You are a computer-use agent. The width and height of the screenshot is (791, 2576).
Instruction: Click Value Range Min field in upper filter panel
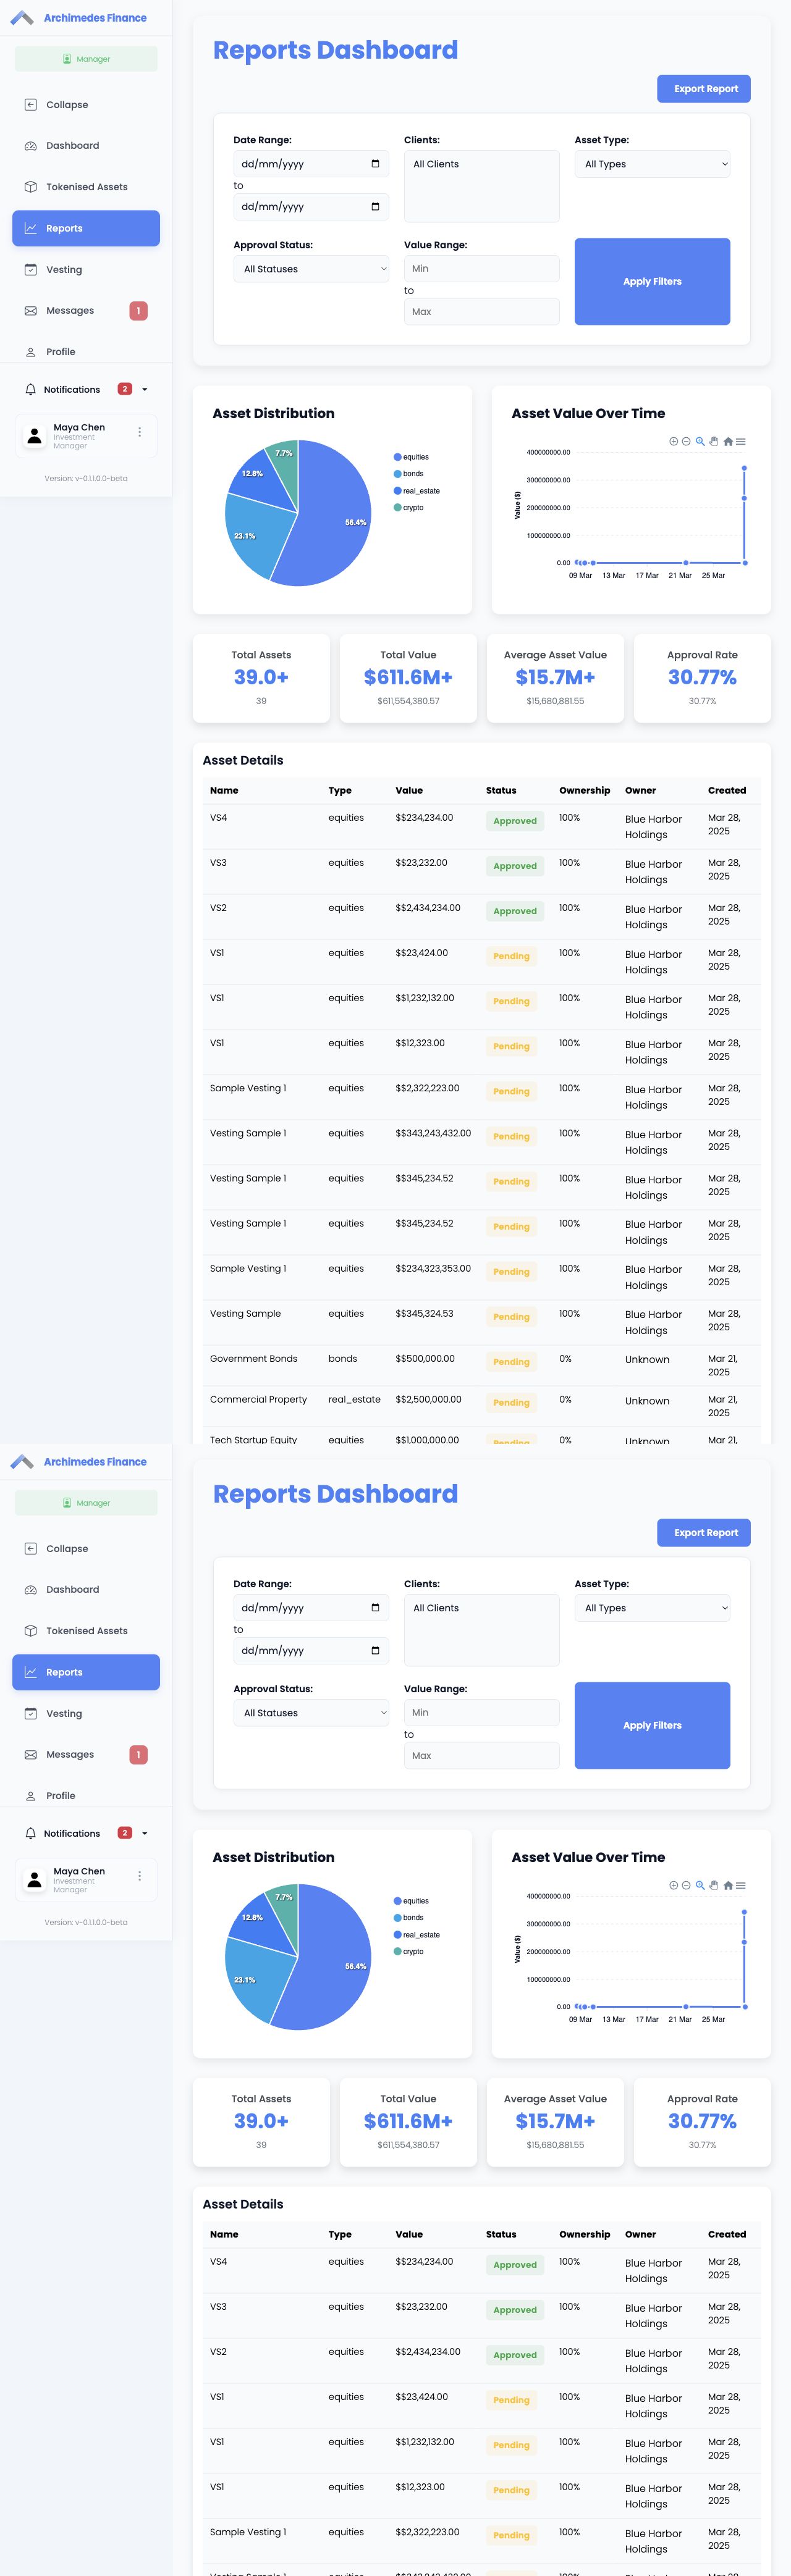click(482, 269)
